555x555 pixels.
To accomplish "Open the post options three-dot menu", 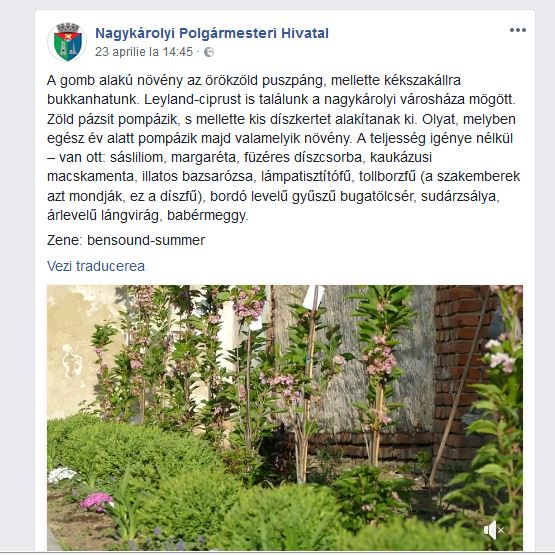I will [517, 30].
